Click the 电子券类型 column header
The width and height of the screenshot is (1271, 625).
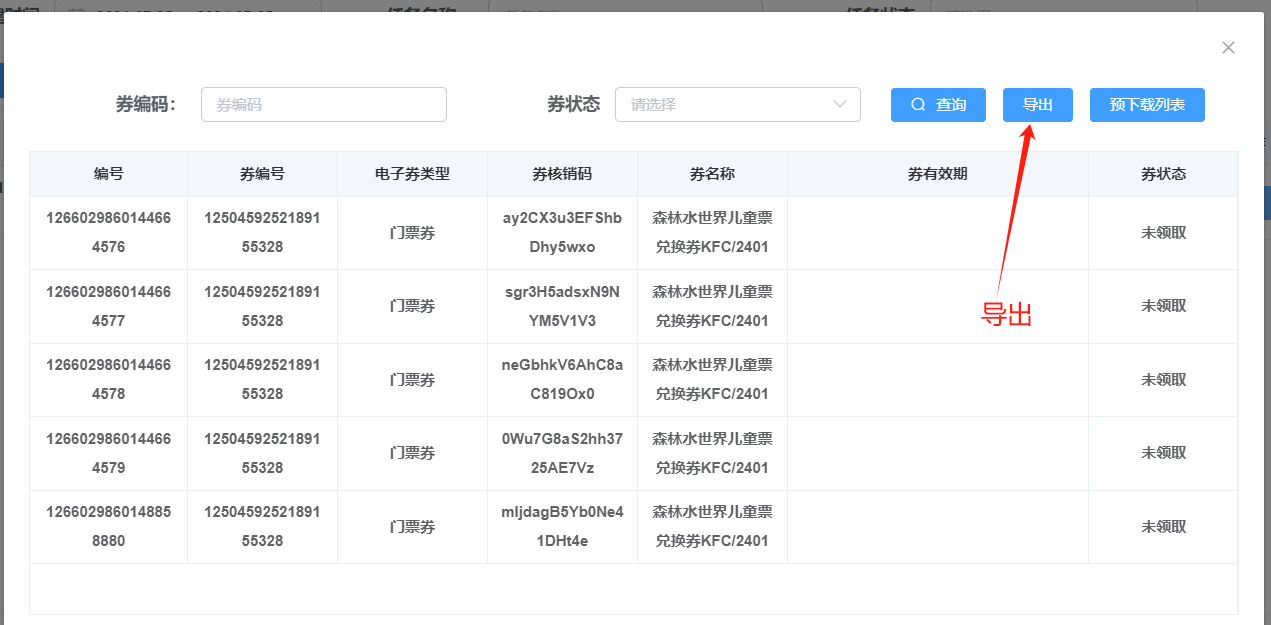[412, 174]
